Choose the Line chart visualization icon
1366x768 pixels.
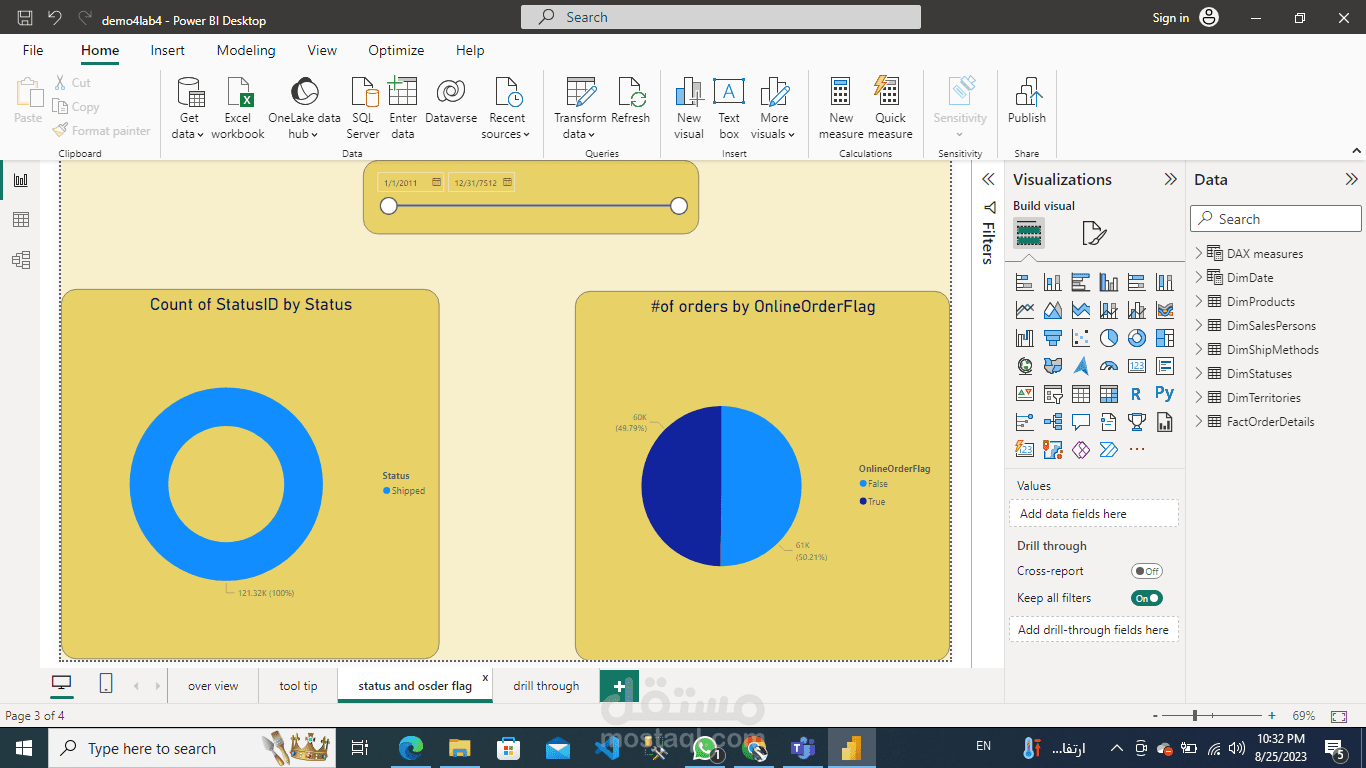pos(1024,310)
